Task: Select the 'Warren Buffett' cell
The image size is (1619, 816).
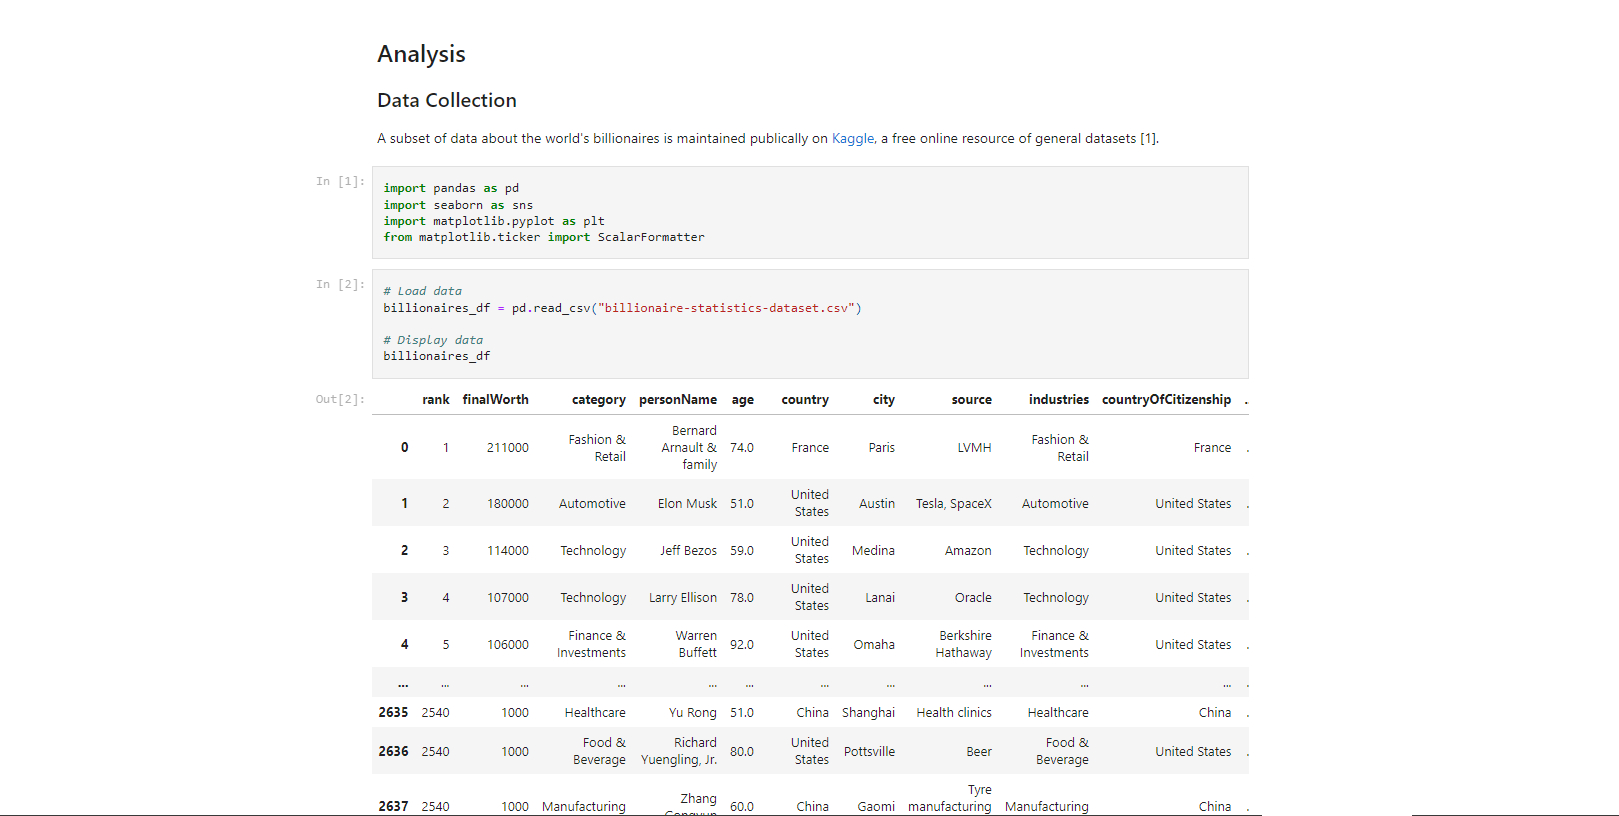Action: point(696,645)
